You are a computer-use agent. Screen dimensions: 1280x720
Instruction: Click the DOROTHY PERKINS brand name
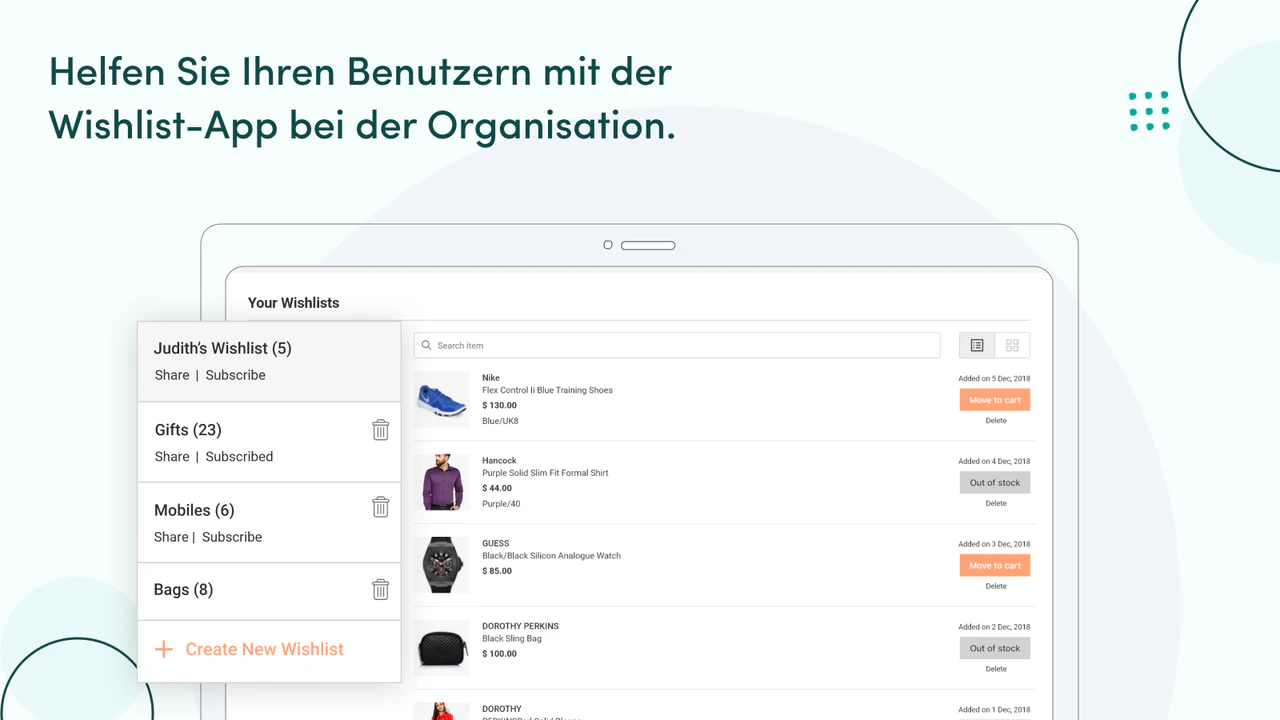(520, 626)
